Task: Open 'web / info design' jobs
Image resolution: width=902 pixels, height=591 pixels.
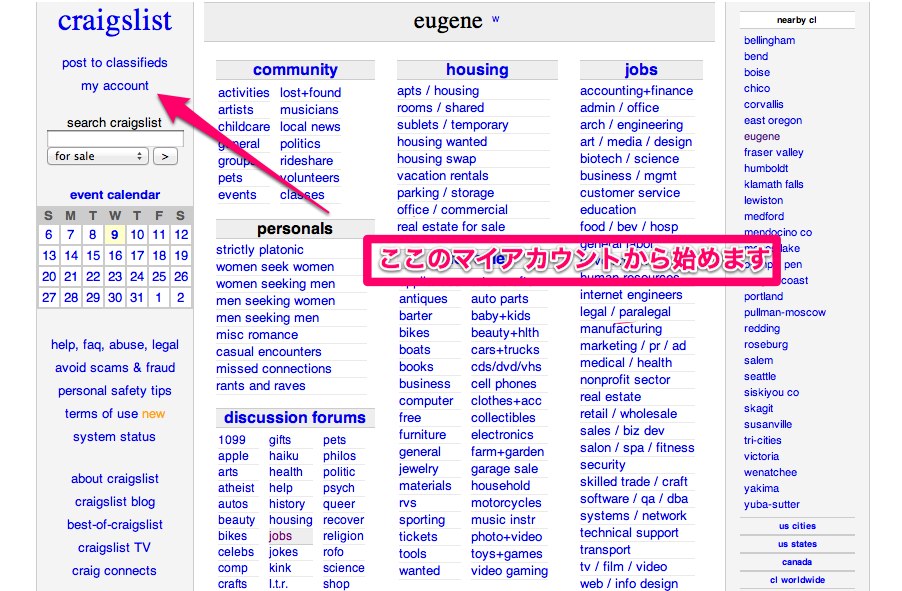Action: tap(629, 584)
